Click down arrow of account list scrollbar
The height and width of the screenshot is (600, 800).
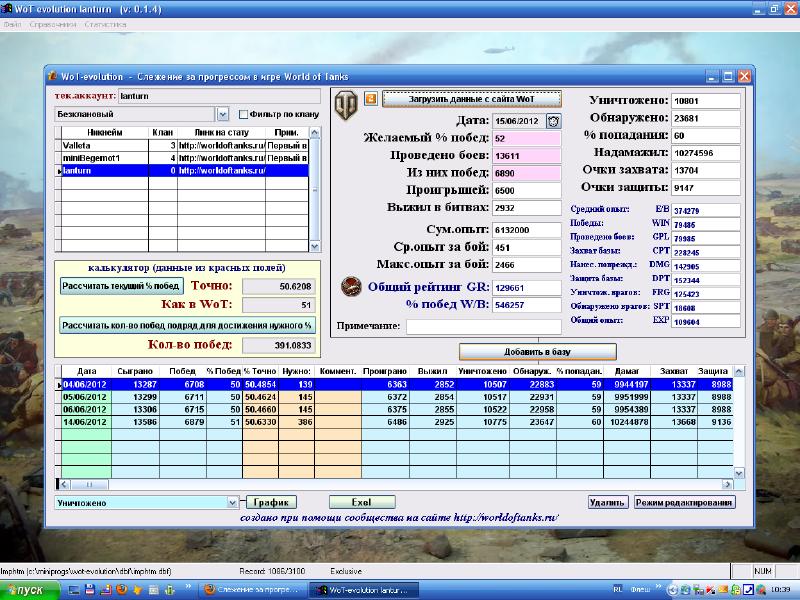coord(315,246)
